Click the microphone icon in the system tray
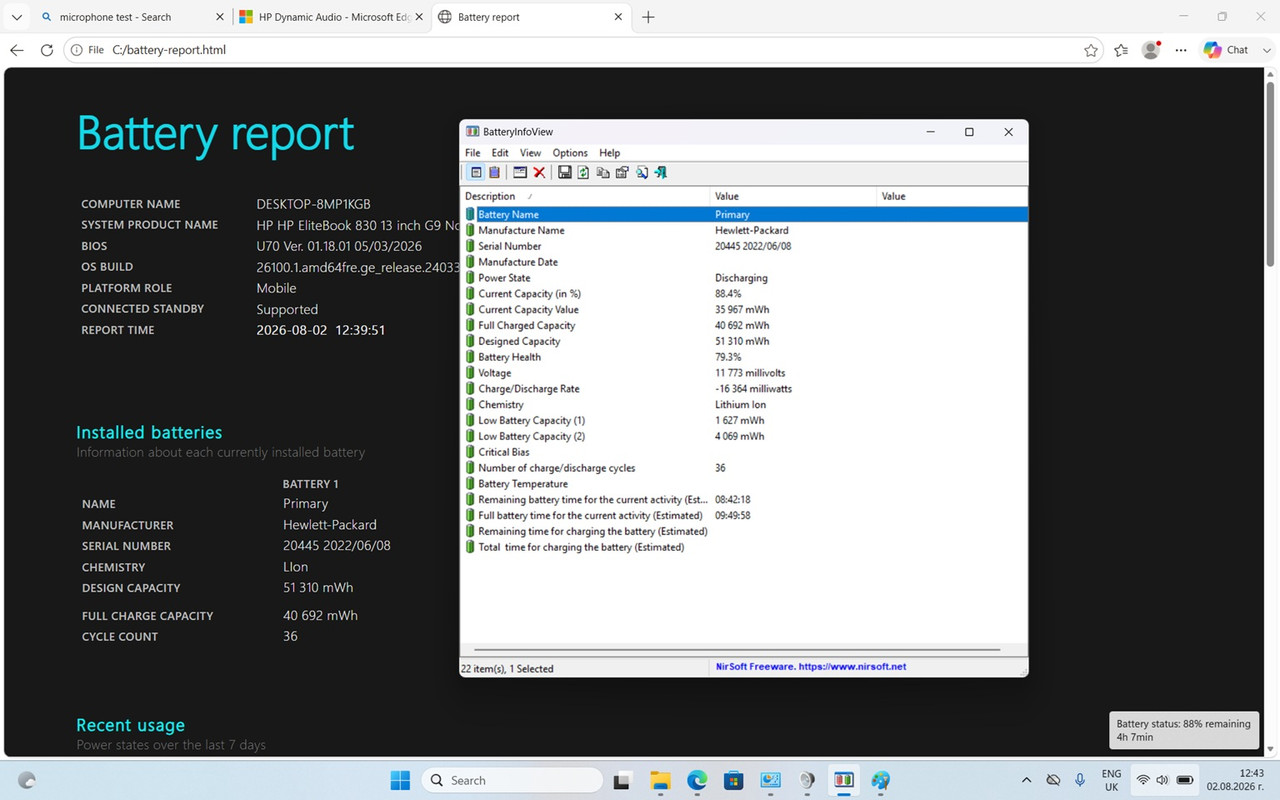1280x800 pixels. pyautogui.click(x=1080, y=780)
